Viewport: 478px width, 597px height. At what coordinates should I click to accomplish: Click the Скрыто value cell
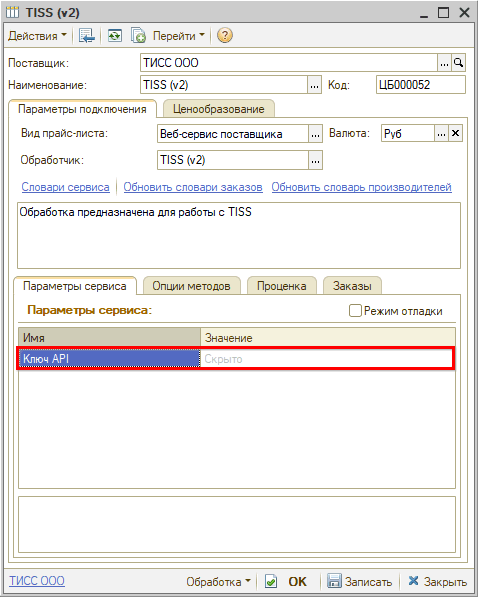(x=327, y=359)
